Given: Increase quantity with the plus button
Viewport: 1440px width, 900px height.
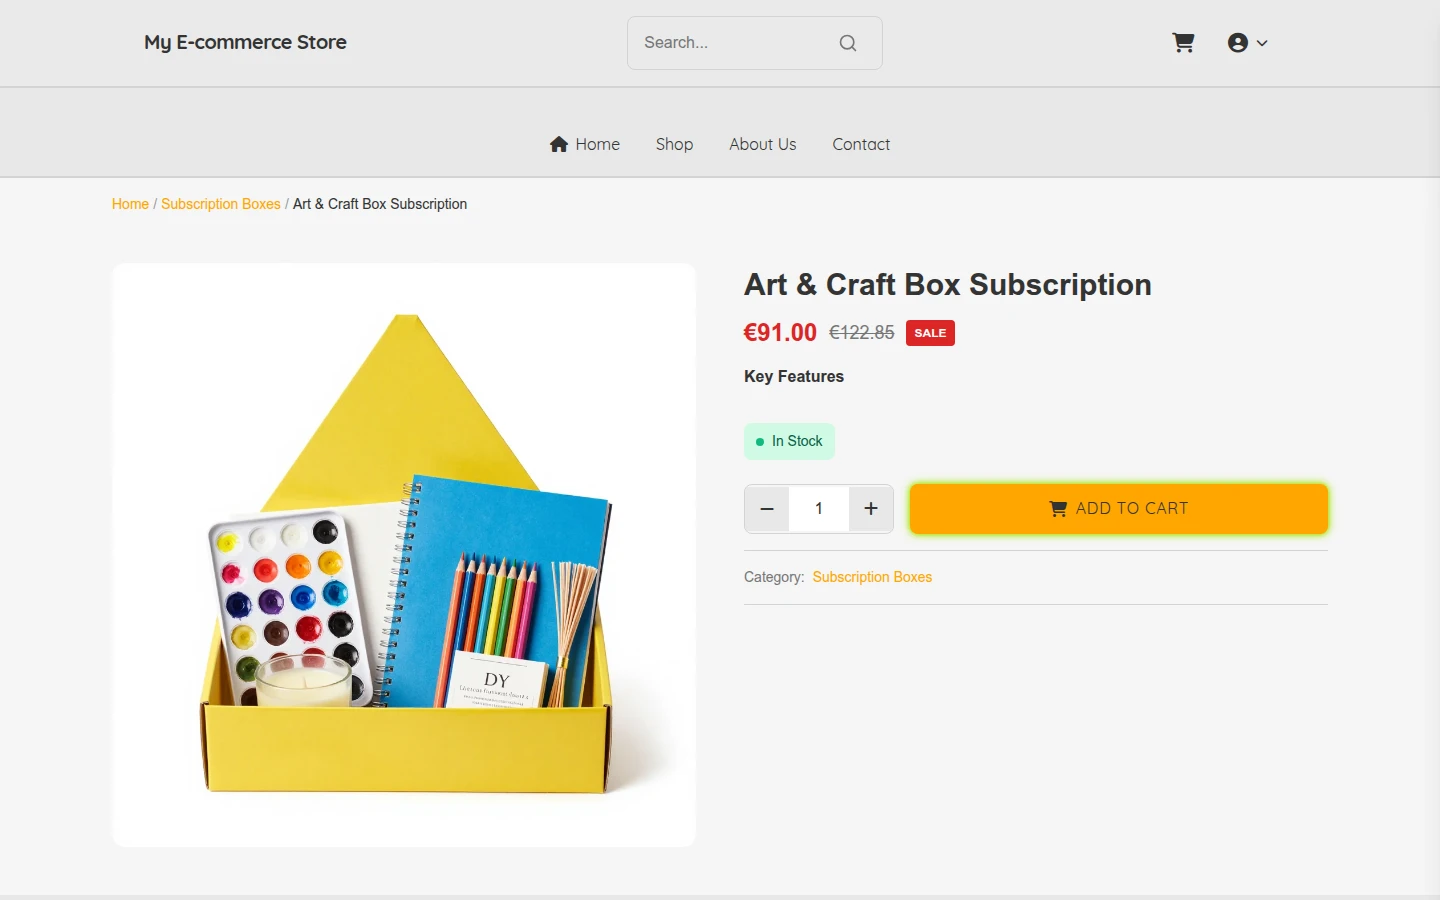Looking at the screenshot, I should [x=871, y=509].
